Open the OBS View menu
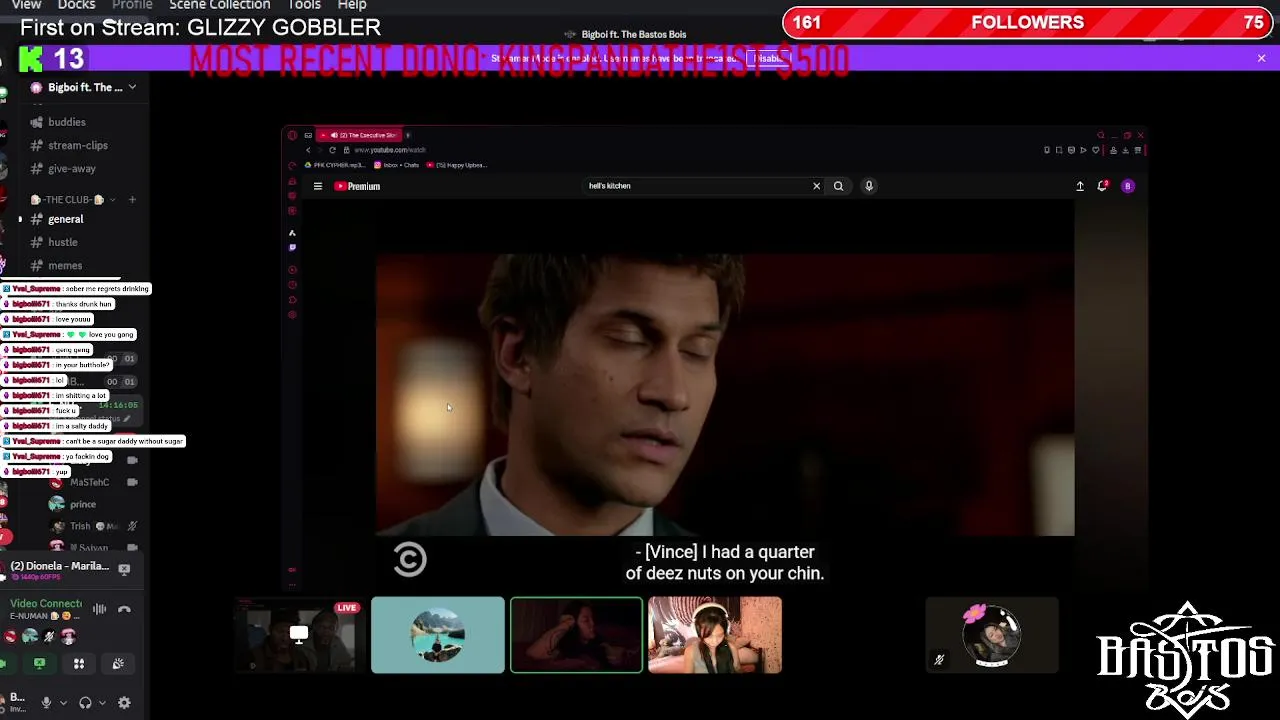Viewport: 1280px width, 720px height. pyautogui.click(x=26, y=5)
